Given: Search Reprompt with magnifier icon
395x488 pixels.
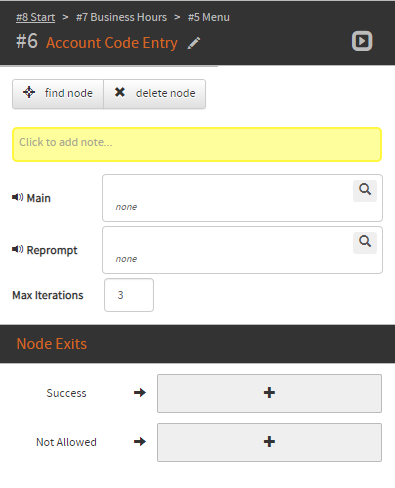Looking at the screenshot, I should 365,243.
